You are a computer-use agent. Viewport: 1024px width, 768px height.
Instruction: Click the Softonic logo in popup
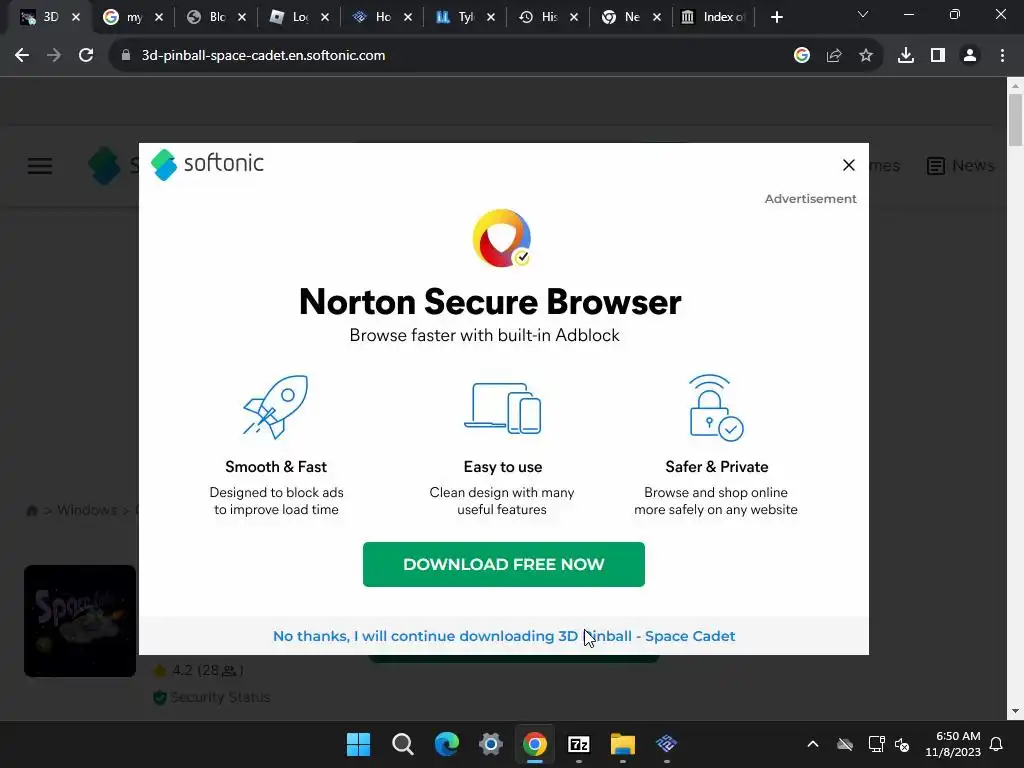(207, 164)
